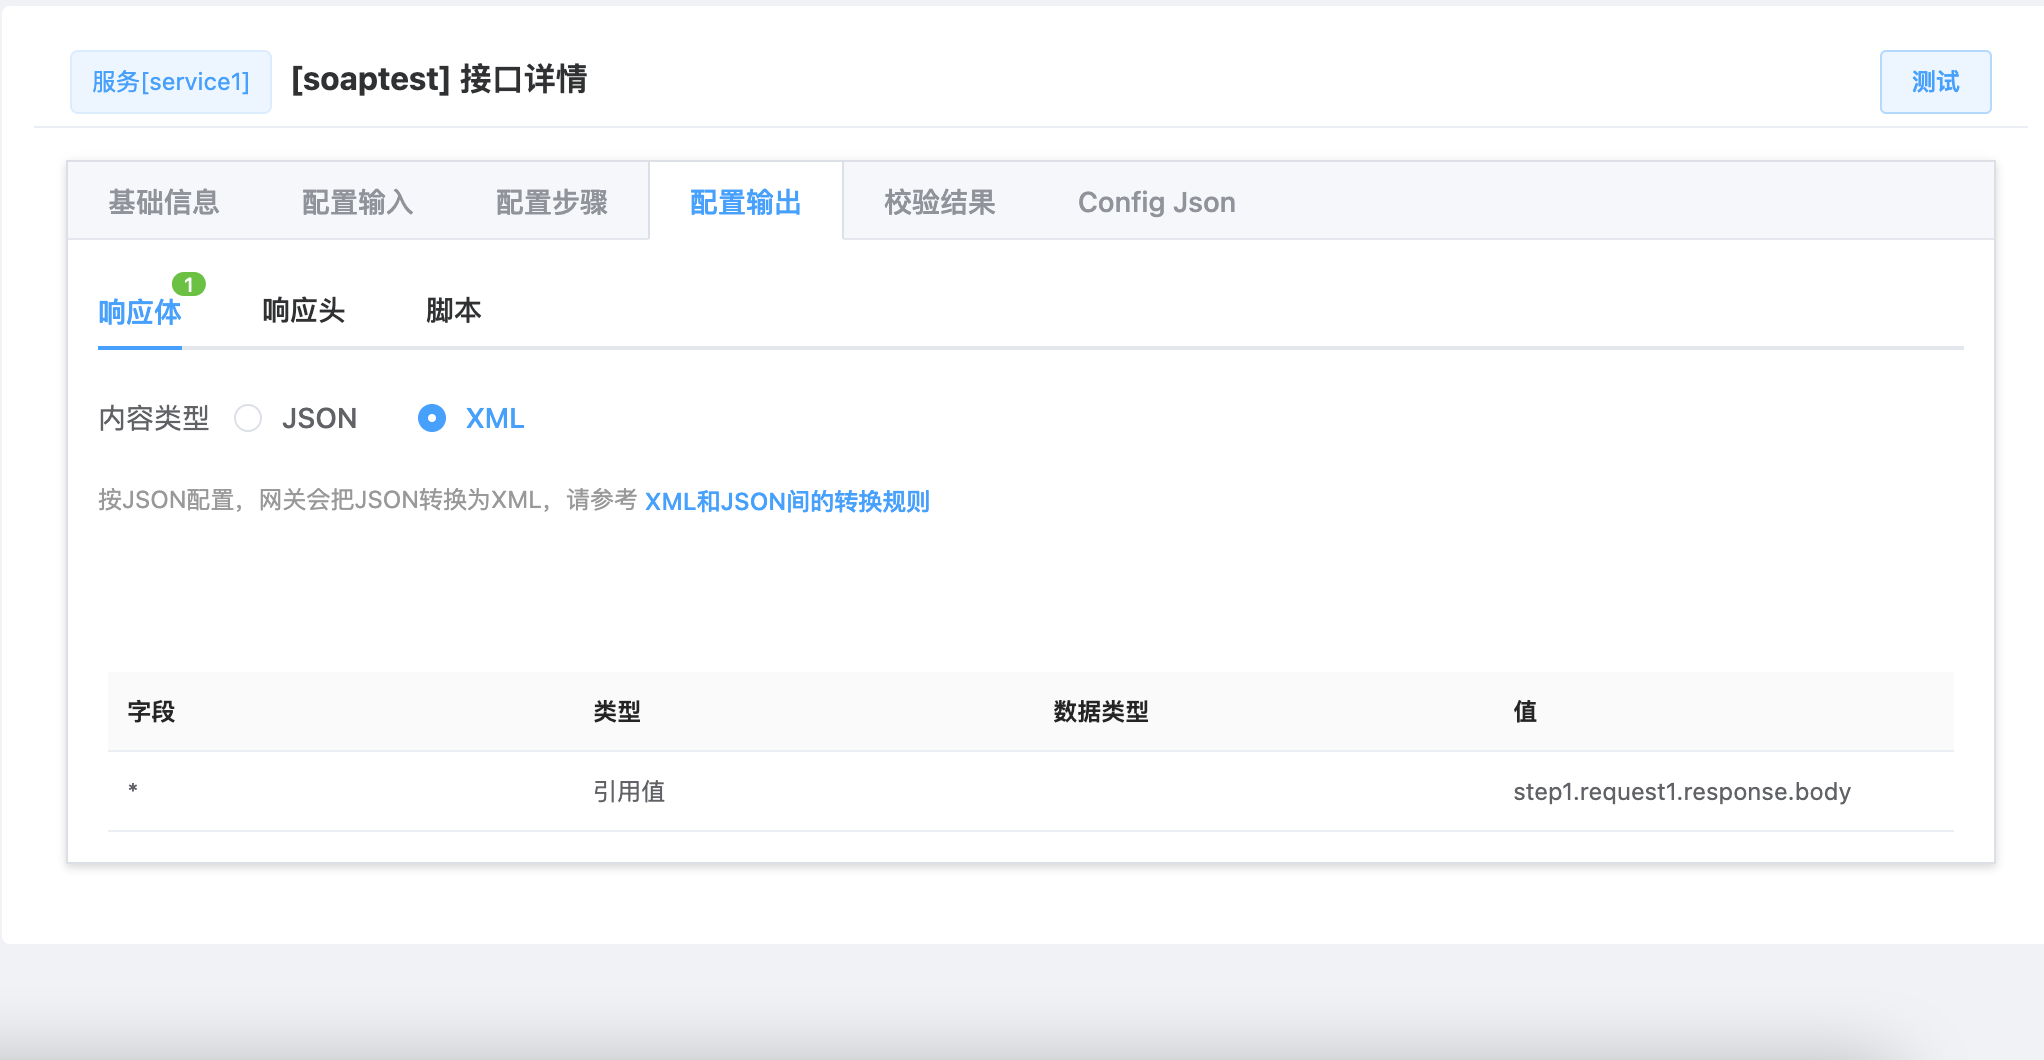Switch to the 响应头 sub-tab
Screen dimensions: 2044x1060
[304, 311]
